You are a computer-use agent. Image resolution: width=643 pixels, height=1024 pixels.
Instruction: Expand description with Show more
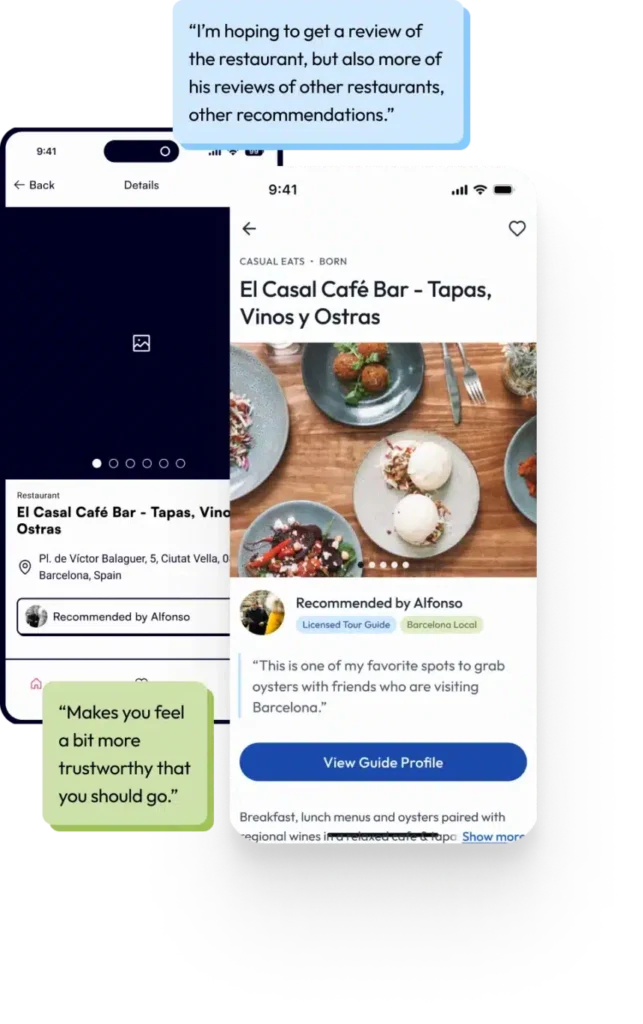(x=493, y=837)
